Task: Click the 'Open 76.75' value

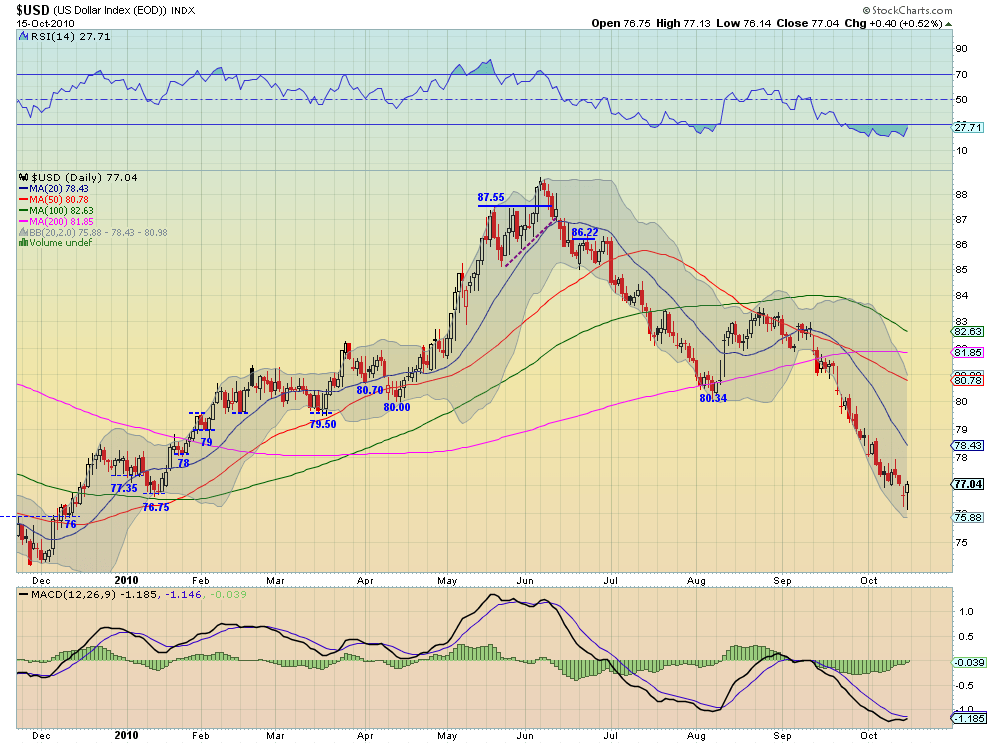Action: click(621, 23)
